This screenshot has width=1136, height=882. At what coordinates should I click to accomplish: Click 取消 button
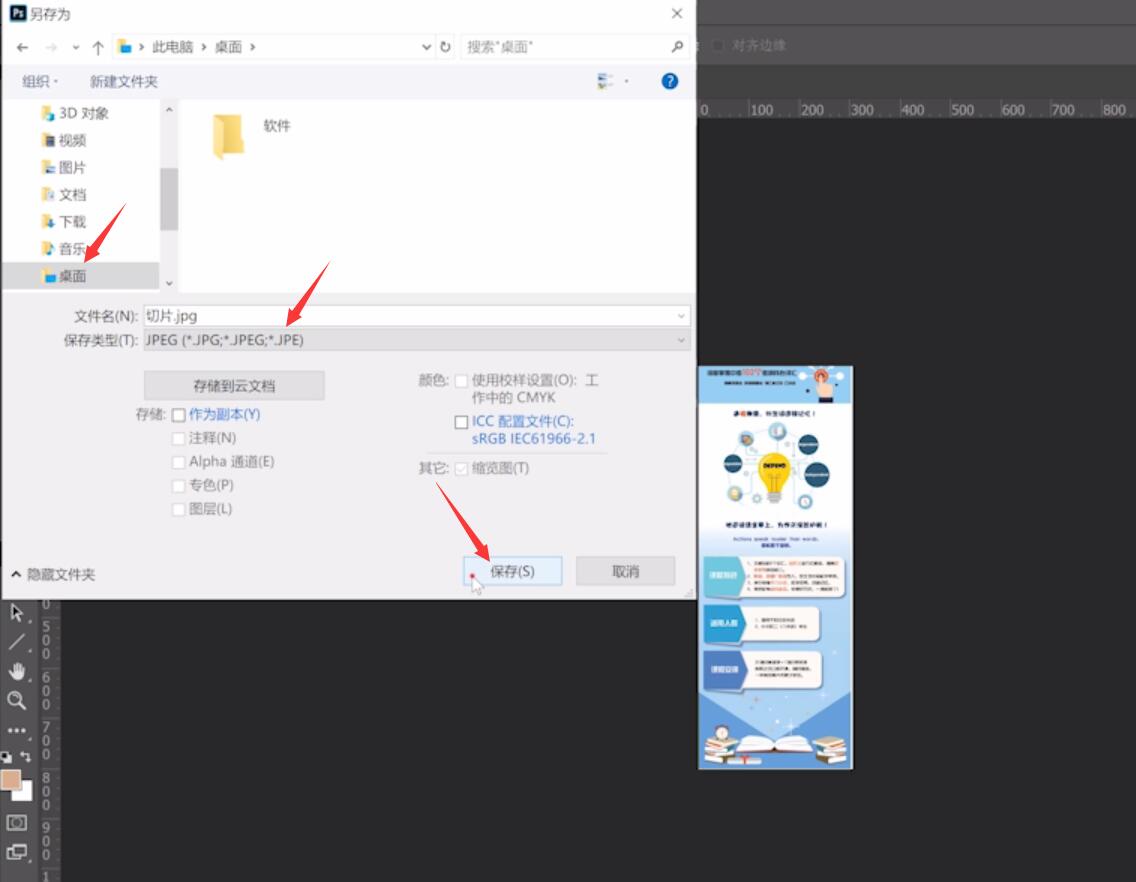[625, 571]
